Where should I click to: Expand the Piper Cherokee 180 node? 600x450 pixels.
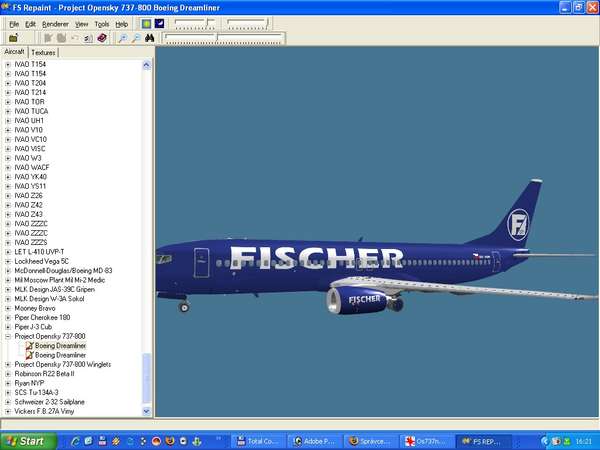[8, 318]
